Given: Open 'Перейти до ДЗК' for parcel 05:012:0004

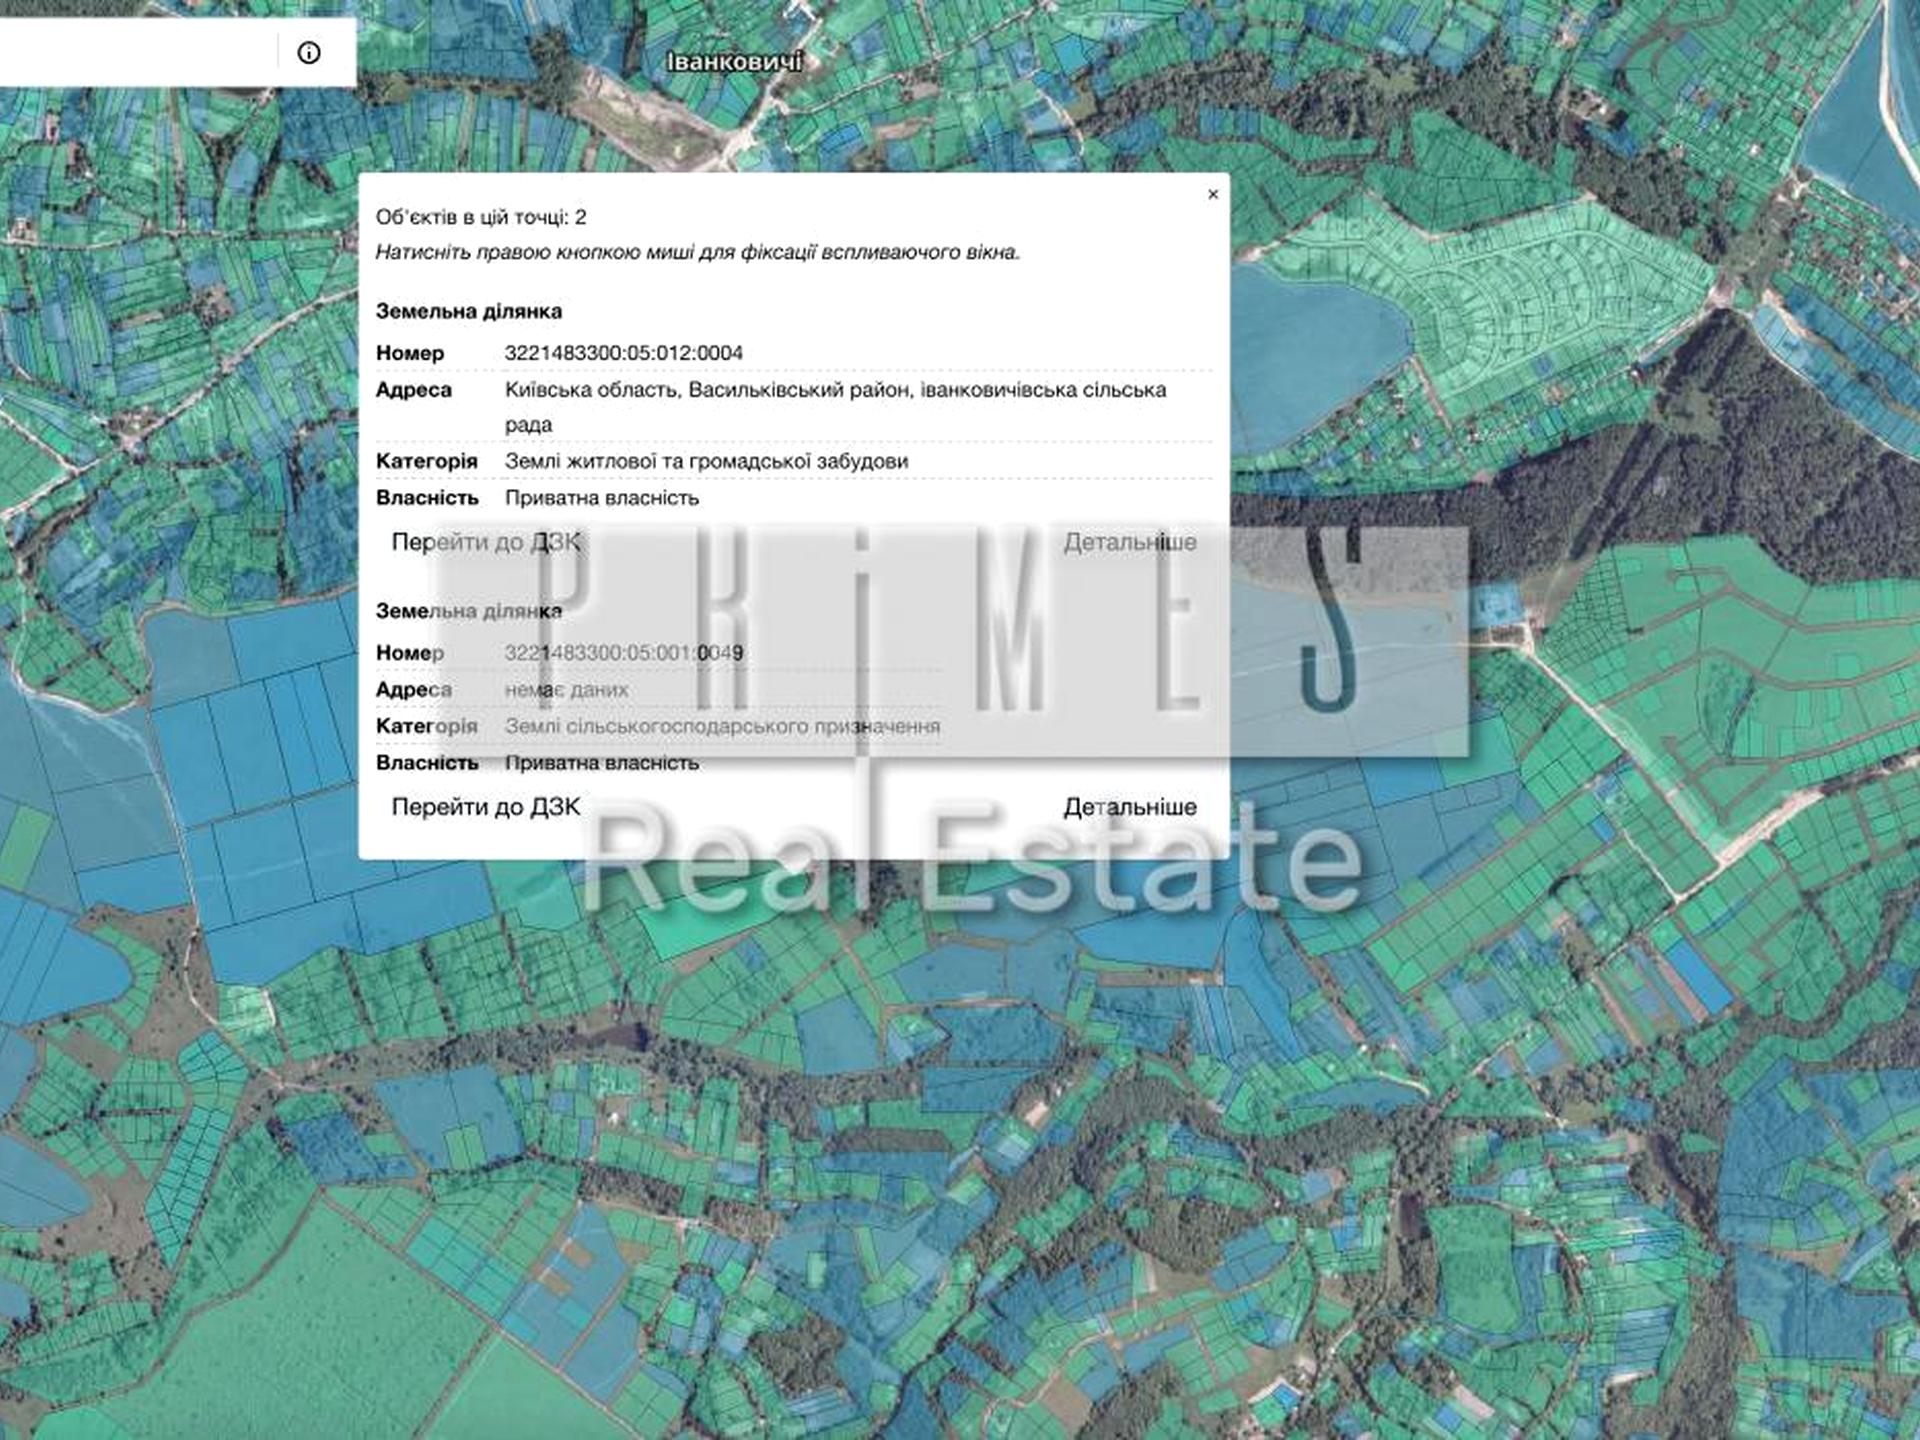Looking at the screenshot, I should point(485,542).
